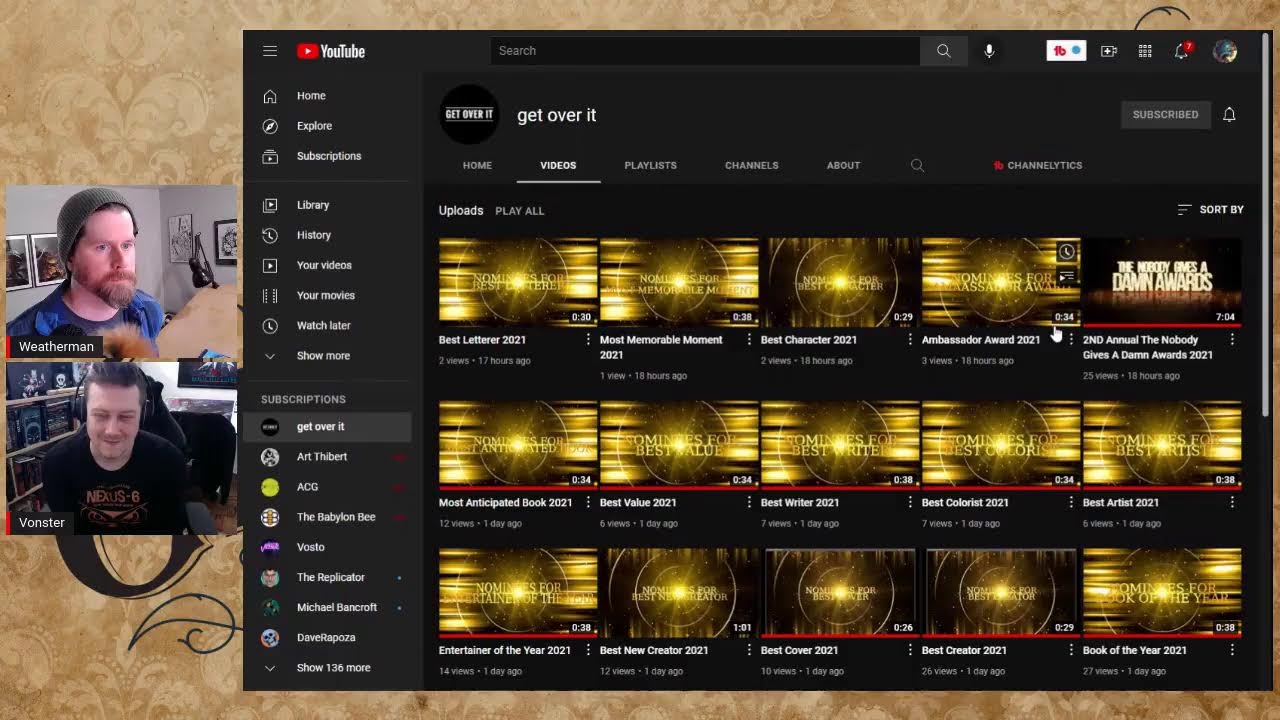Open the CHANNELYTICS link
Image resolution: width=1280 pixels, height=720 pixels.
[1037, 166]
